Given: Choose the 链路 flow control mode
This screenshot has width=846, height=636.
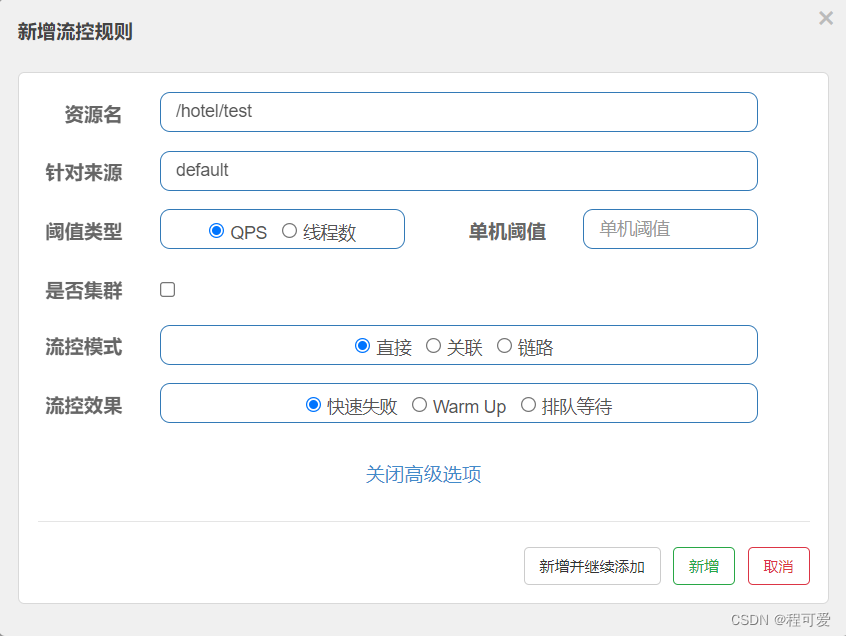Looking at the screenshot, I should 504,345.
